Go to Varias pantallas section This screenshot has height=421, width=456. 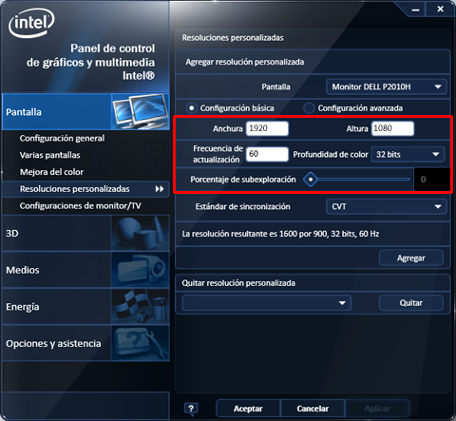50,155
